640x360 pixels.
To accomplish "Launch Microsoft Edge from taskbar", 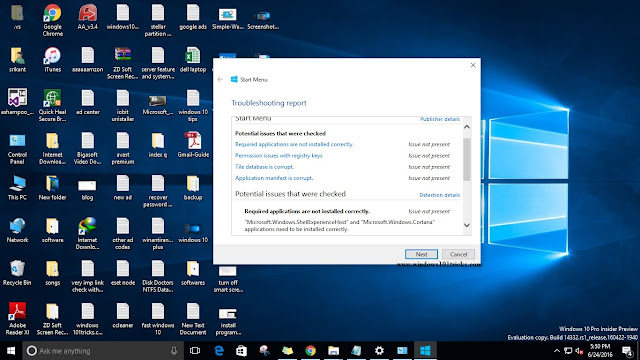I will [x=219, y=351].
